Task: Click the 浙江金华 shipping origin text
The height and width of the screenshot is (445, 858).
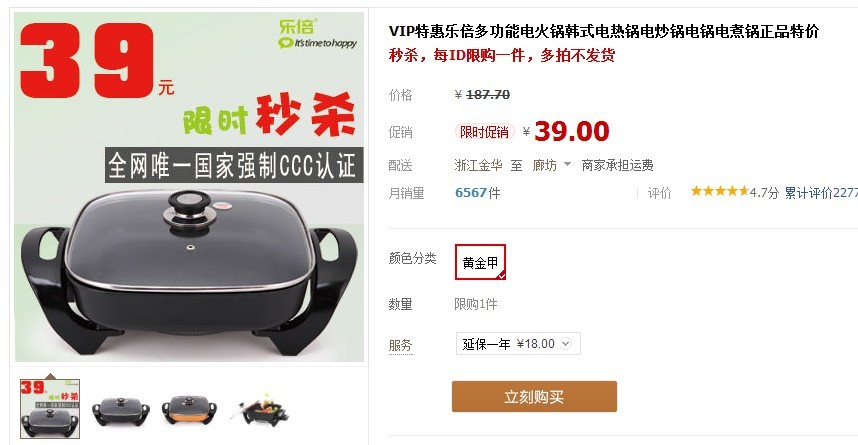Action: [478, 165]
